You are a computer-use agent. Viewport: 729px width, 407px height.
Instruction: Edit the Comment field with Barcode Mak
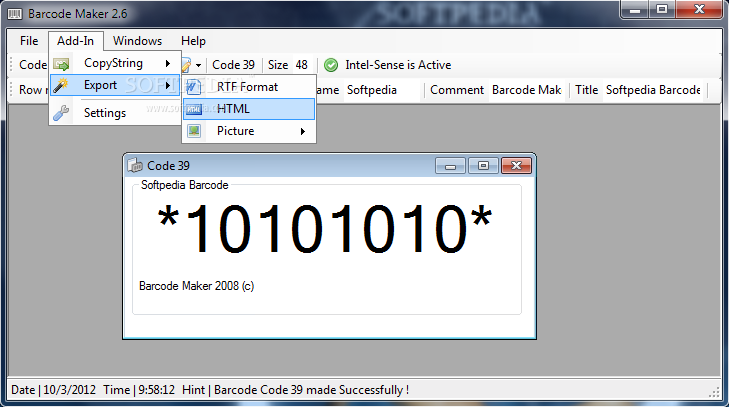(x=527, y=90)
